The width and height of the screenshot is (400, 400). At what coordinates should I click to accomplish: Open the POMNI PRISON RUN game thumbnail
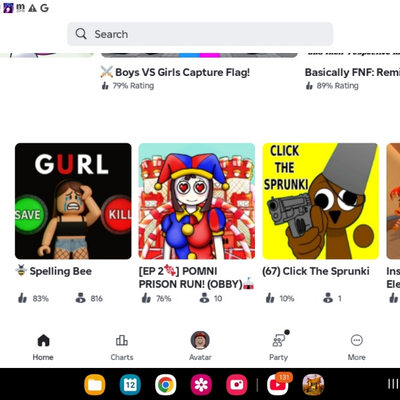point(197,201)
